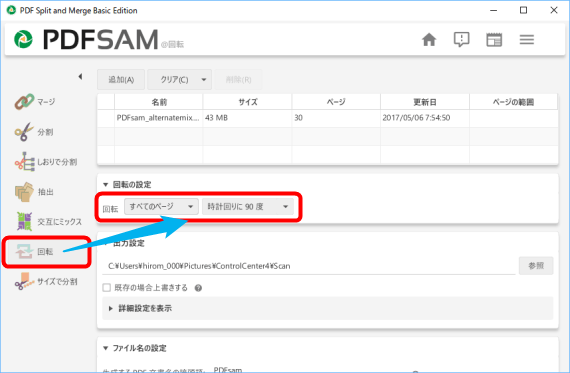Enable 既存の場合上書きする checkbox
570x373 pixels.
pyautogui.click(x=107, y=288)
